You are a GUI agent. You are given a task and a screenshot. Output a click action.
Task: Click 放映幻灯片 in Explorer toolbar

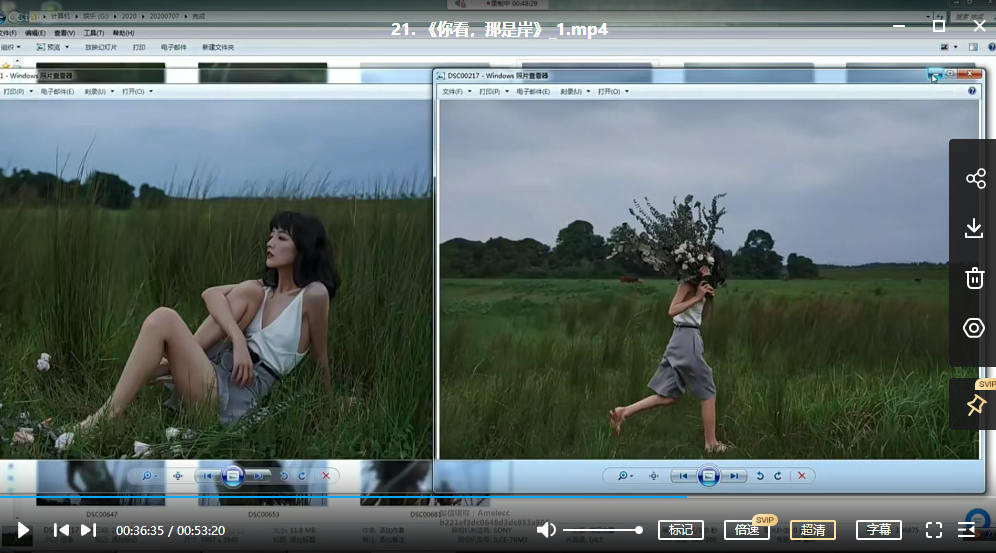click(101, 47)
